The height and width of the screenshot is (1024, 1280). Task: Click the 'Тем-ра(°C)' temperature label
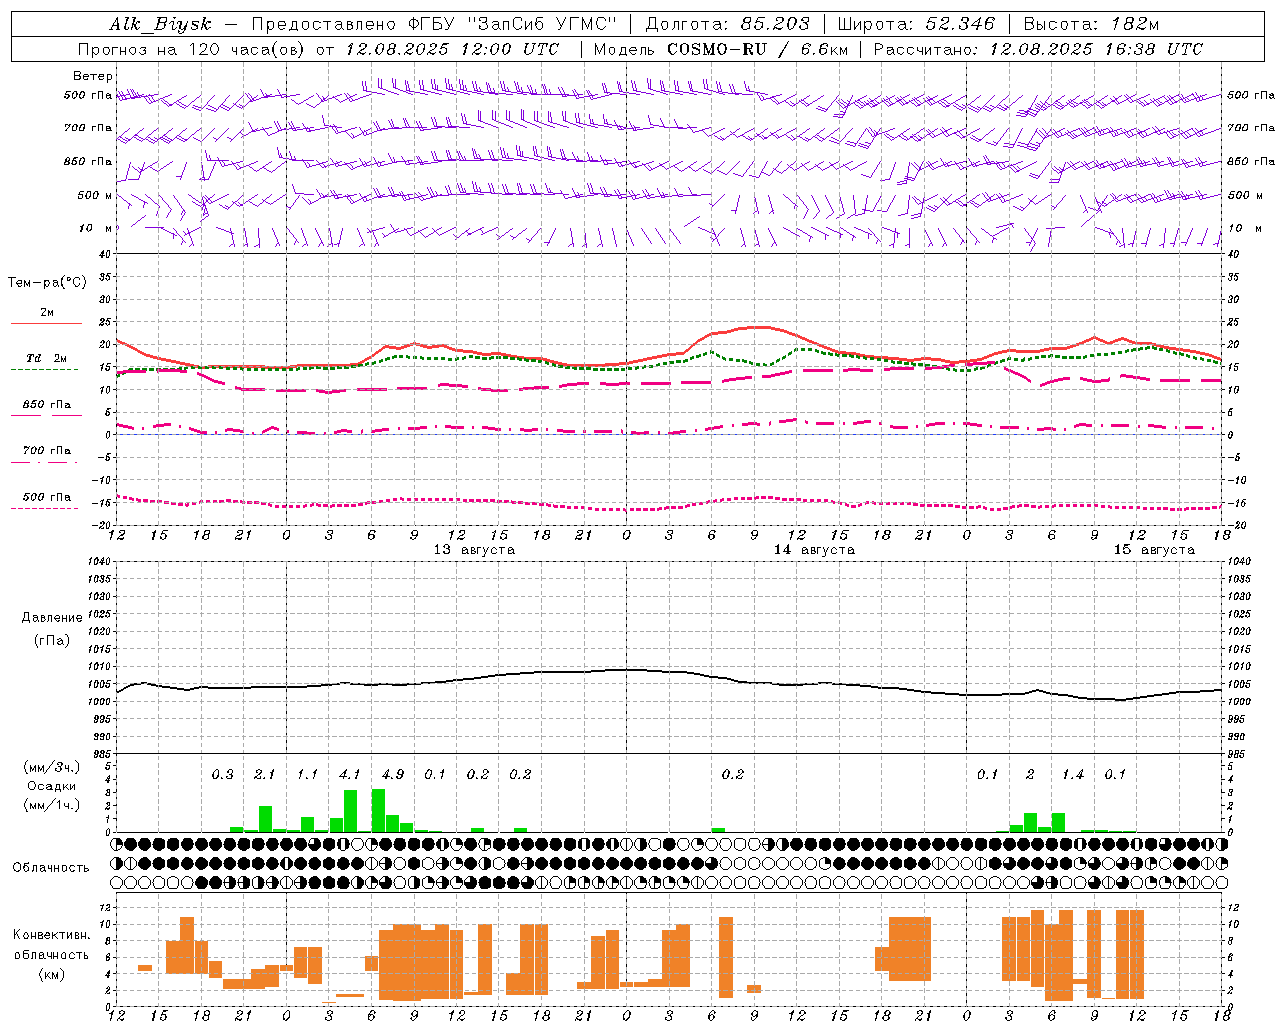coord(47,282)
